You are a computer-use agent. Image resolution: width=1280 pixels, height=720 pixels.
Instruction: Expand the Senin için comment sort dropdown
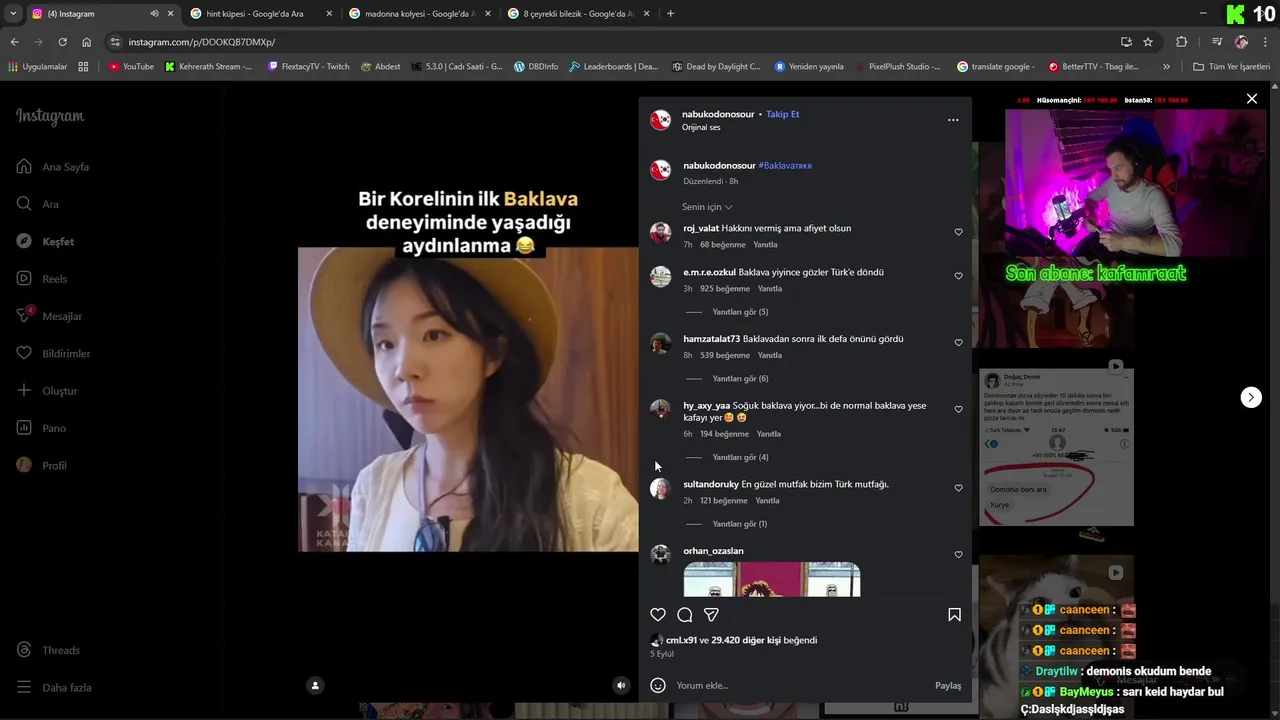click(x=707, y=207)
